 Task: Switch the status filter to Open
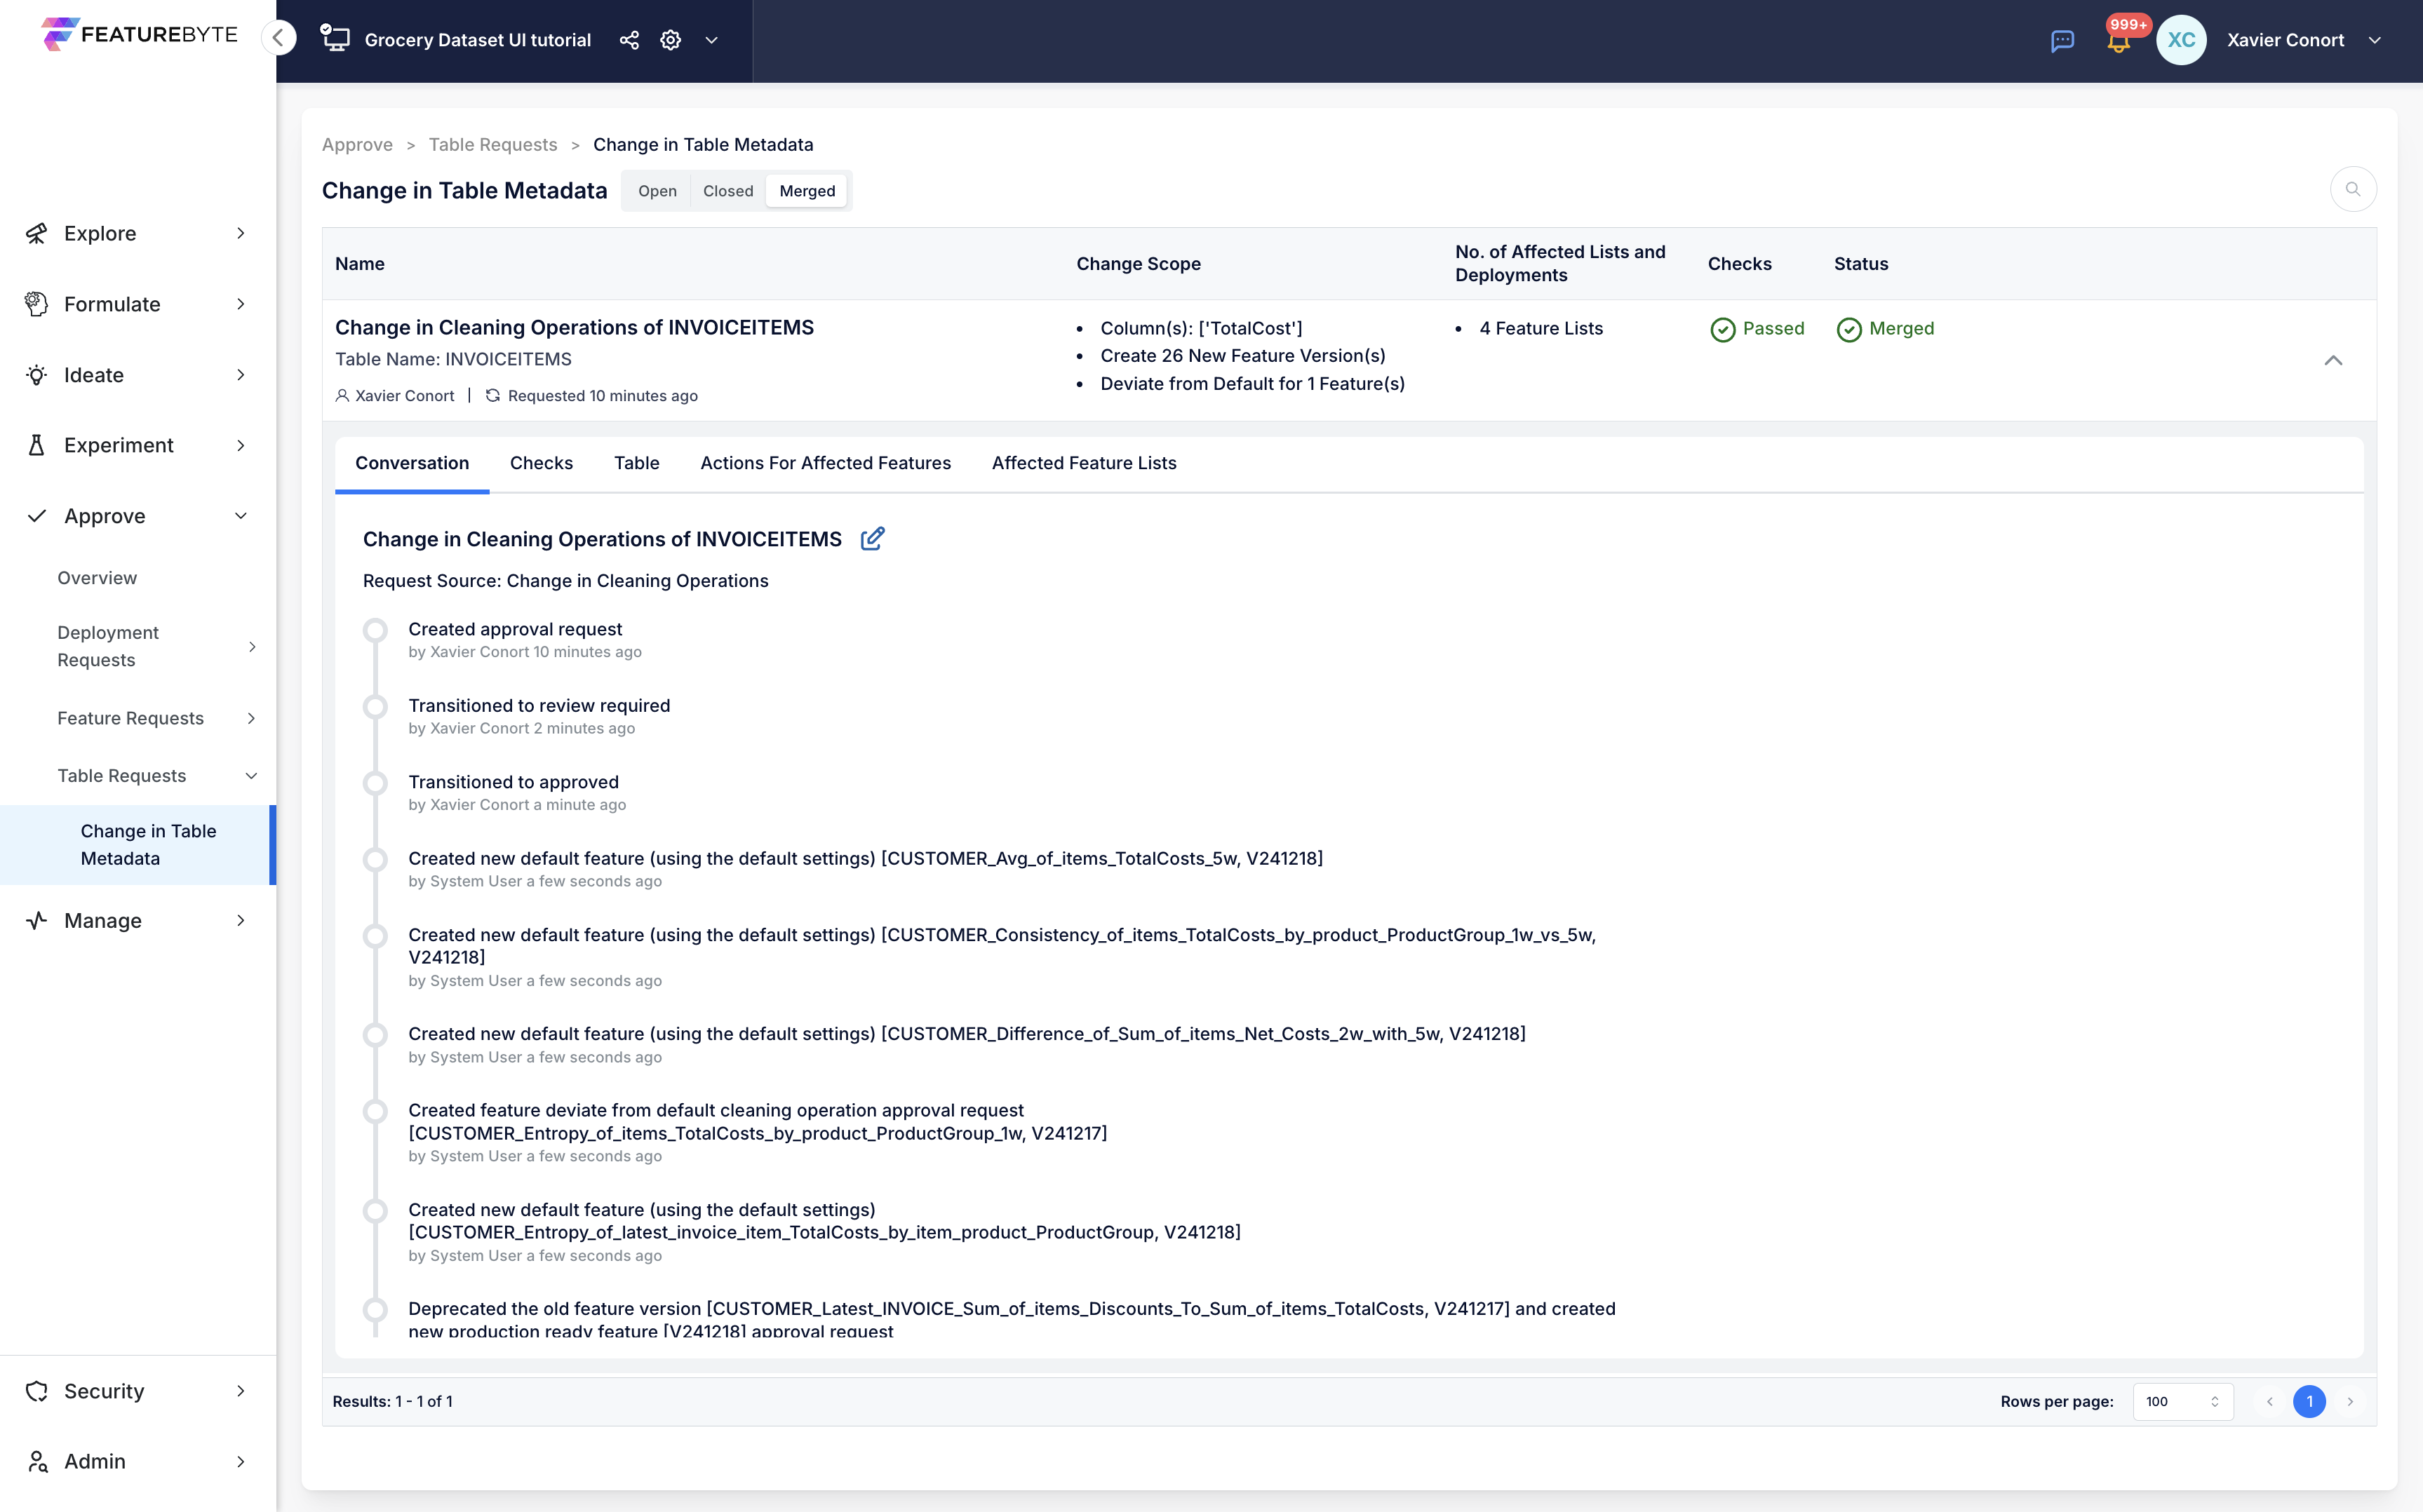tap(657, 191)
